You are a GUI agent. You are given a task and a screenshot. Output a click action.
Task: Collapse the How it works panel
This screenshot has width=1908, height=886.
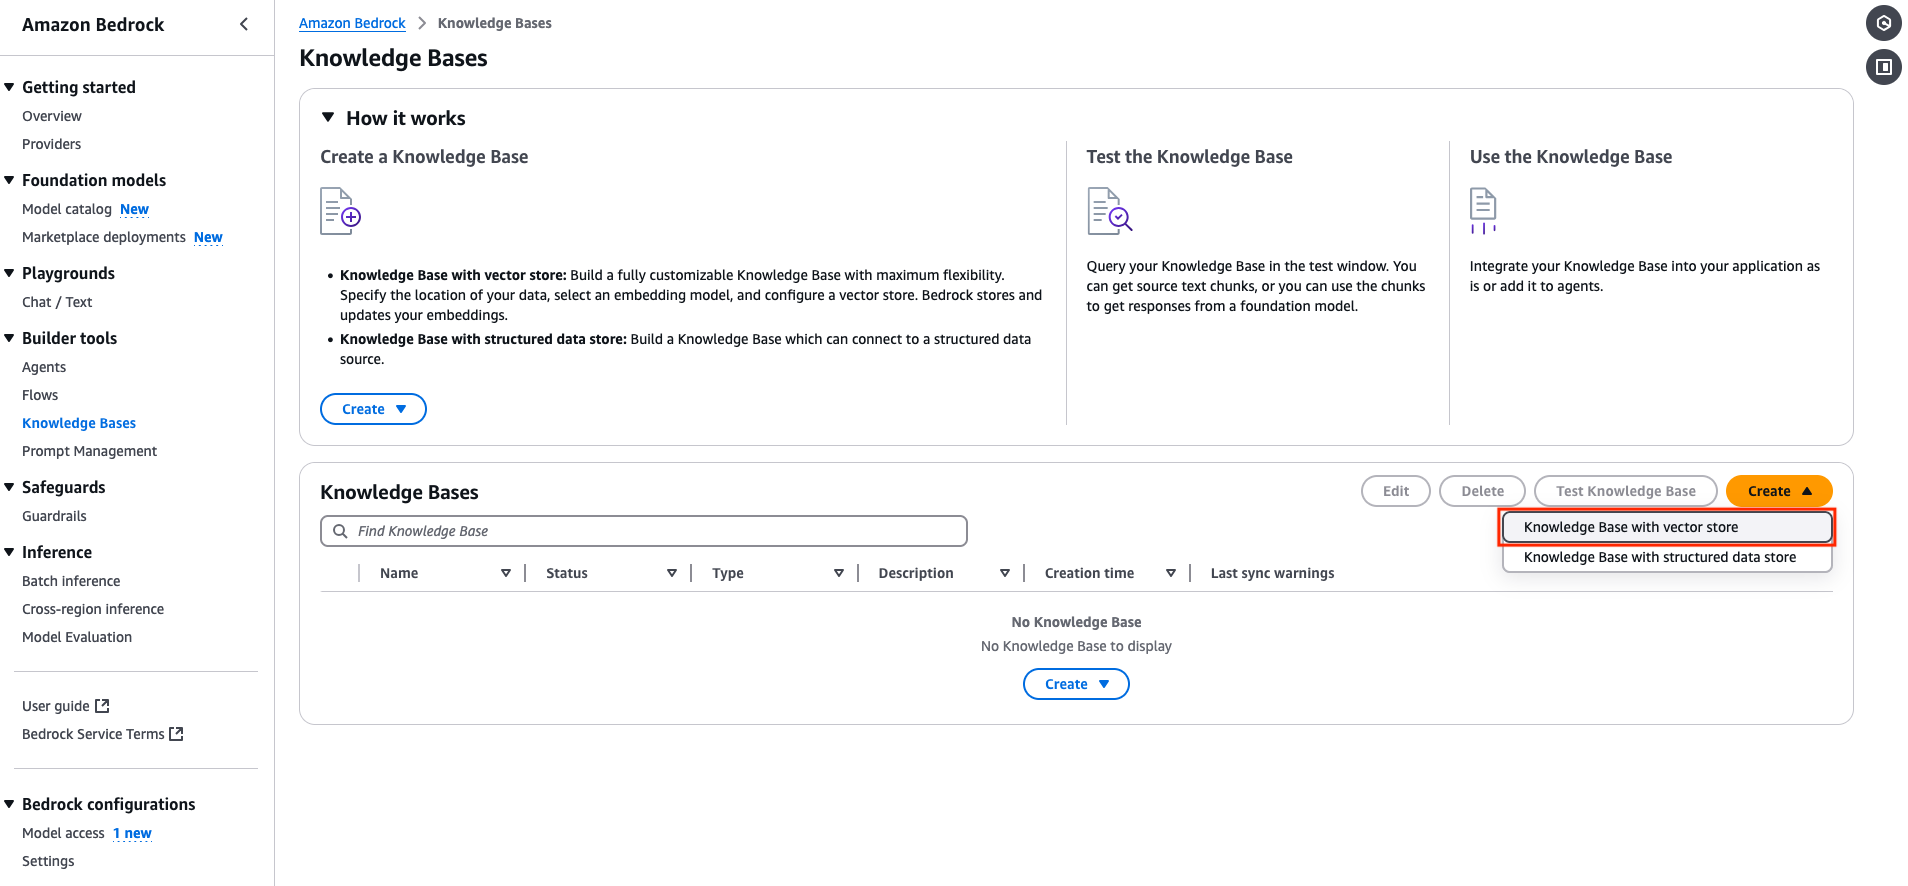tap(328, 118)
